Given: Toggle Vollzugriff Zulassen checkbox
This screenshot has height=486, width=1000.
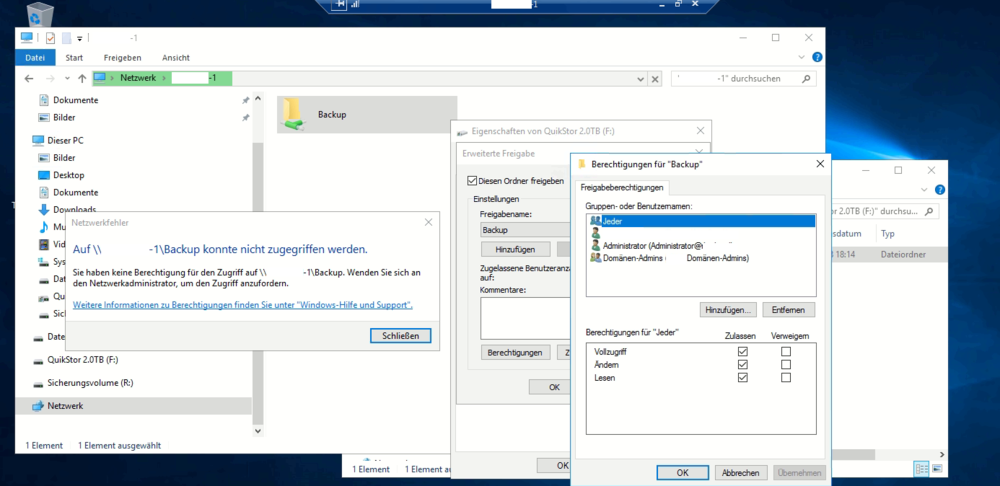Looking at the screenshot, I should click(x=742, y=352).
